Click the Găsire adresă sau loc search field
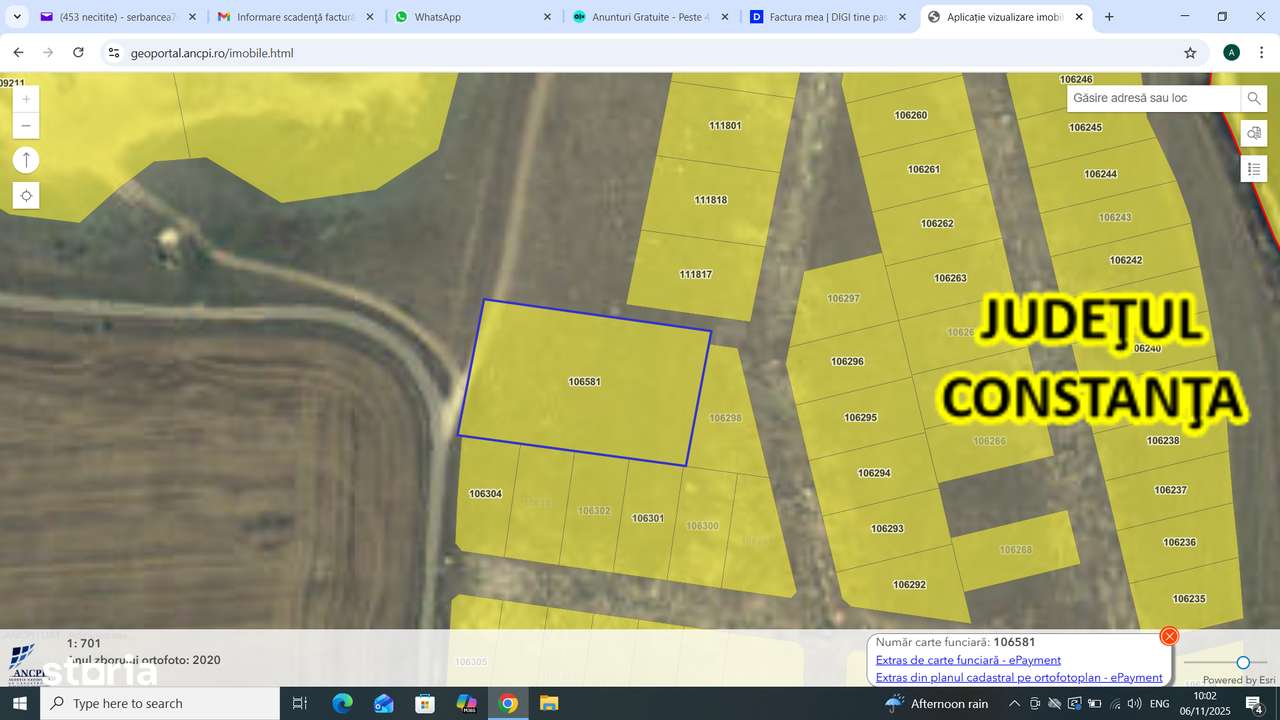The width and height of the screenshot is (1280, 720). 1154,98
